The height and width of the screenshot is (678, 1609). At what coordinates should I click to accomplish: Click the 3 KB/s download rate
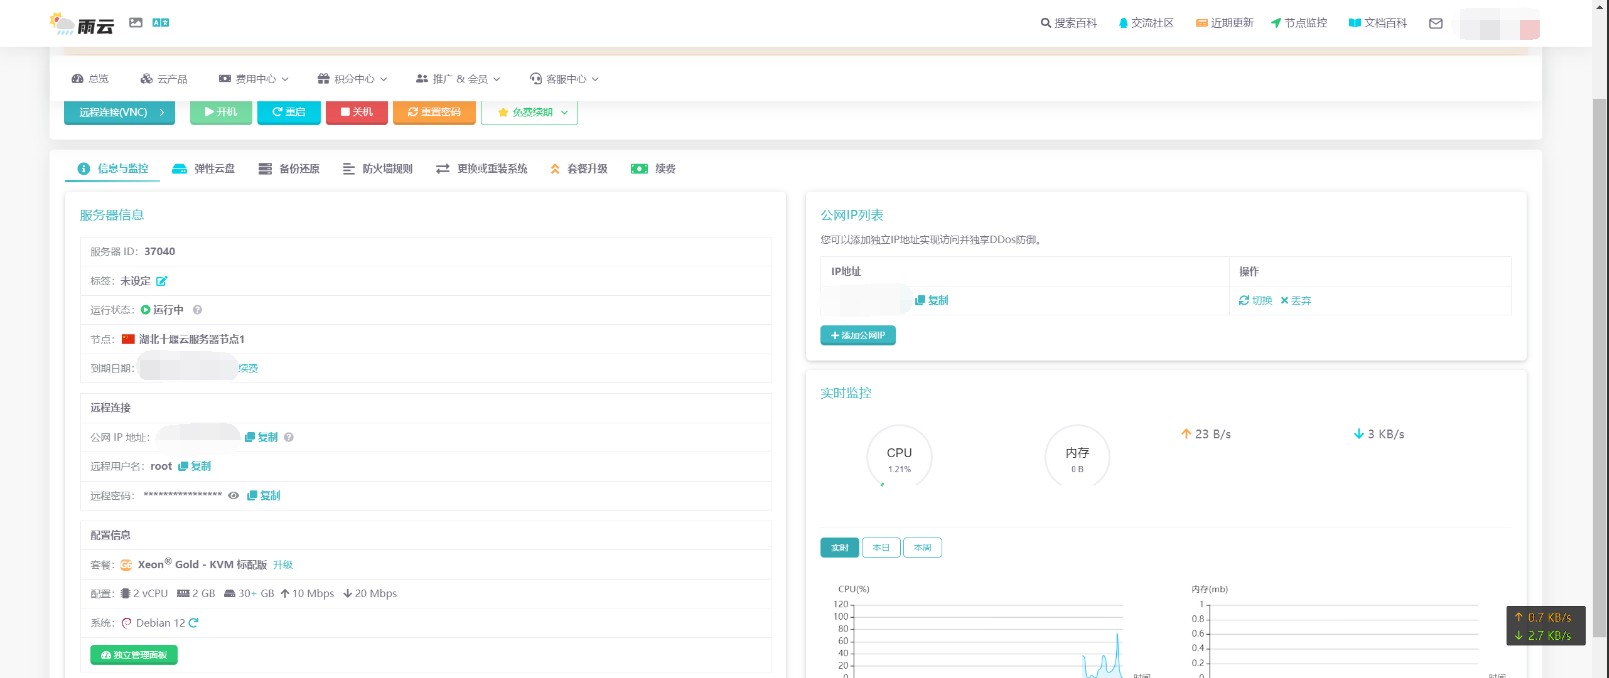pyautogui.click(x=1379, y=434)
